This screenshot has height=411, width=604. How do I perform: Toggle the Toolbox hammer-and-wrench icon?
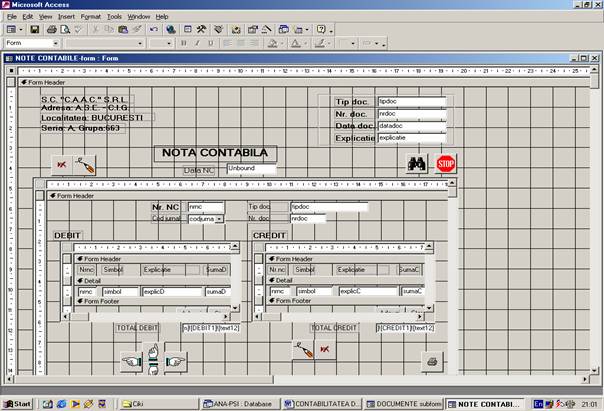[x=201, y=30]
